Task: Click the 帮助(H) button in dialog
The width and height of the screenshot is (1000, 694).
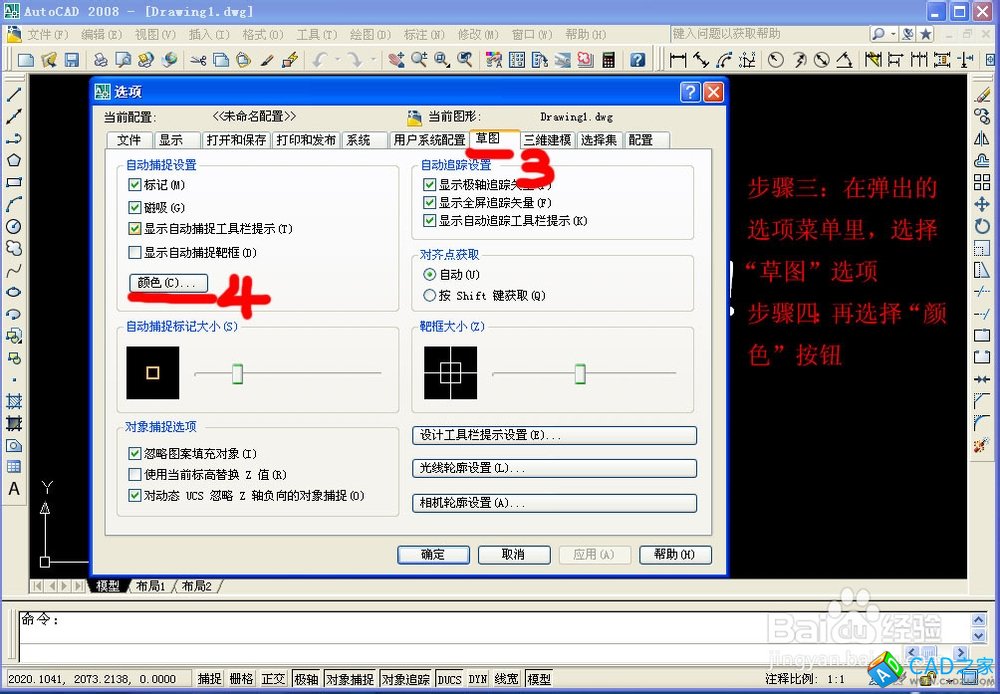Action: pyautogui.click(x=675, y=554)
